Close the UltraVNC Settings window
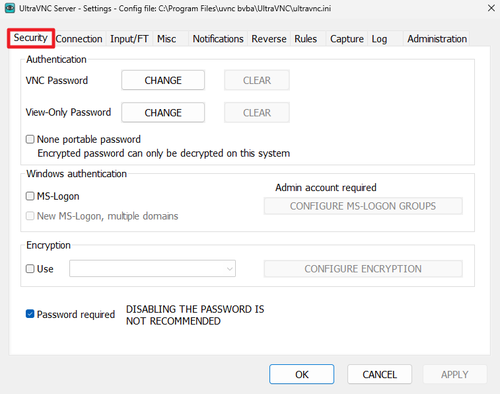500x394 pixels. (x=491, y=8)
